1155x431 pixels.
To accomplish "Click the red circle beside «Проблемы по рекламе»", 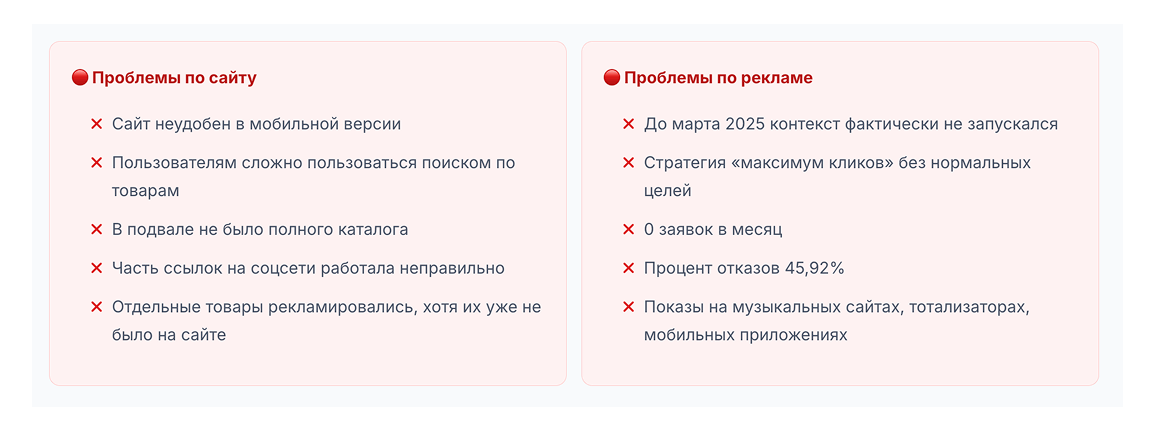I will 612,78.
